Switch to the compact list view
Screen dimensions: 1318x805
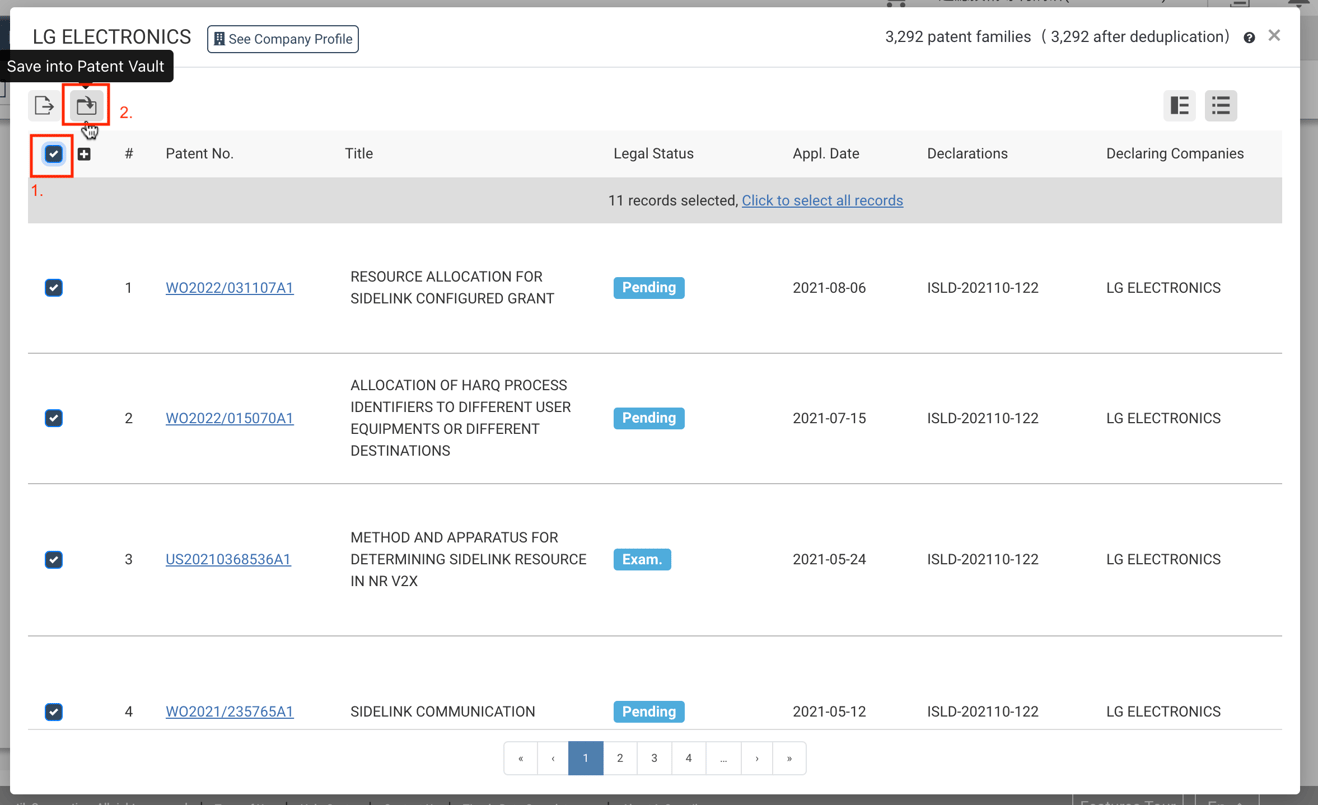(1221, 105)
